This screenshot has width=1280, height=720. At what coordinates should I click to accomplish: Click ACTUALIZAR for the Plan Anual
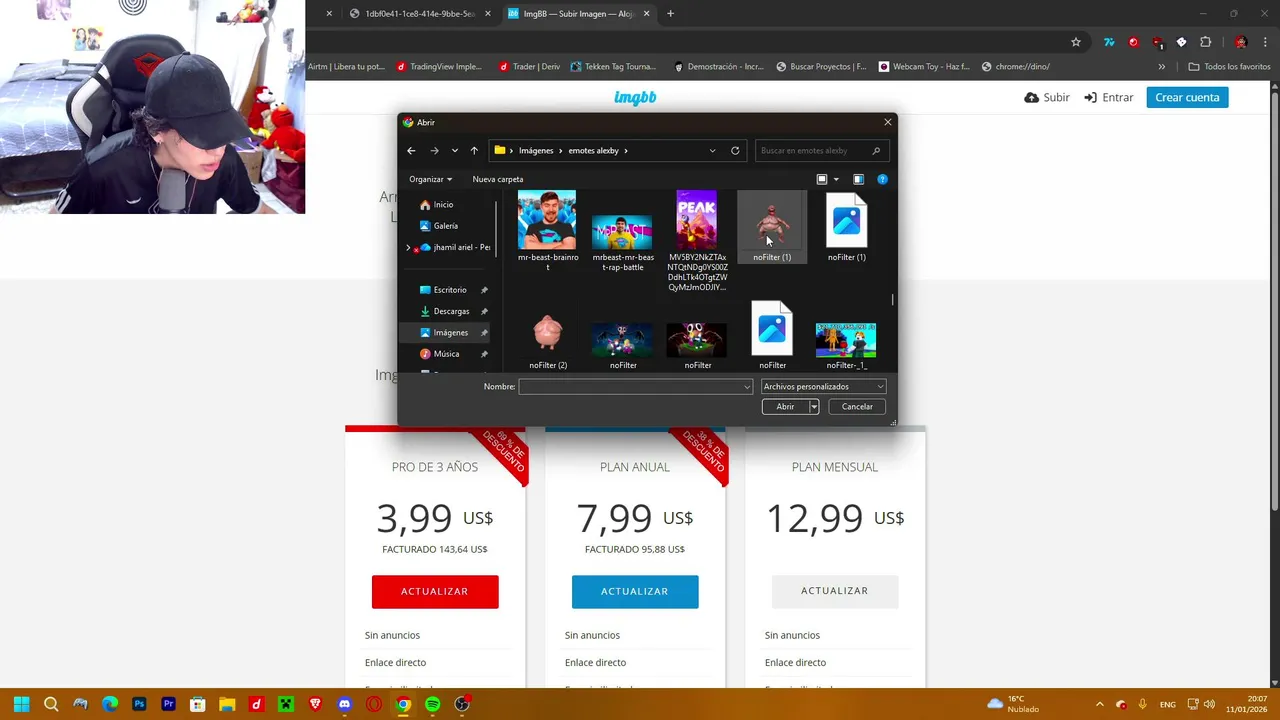tap(635, 591)
